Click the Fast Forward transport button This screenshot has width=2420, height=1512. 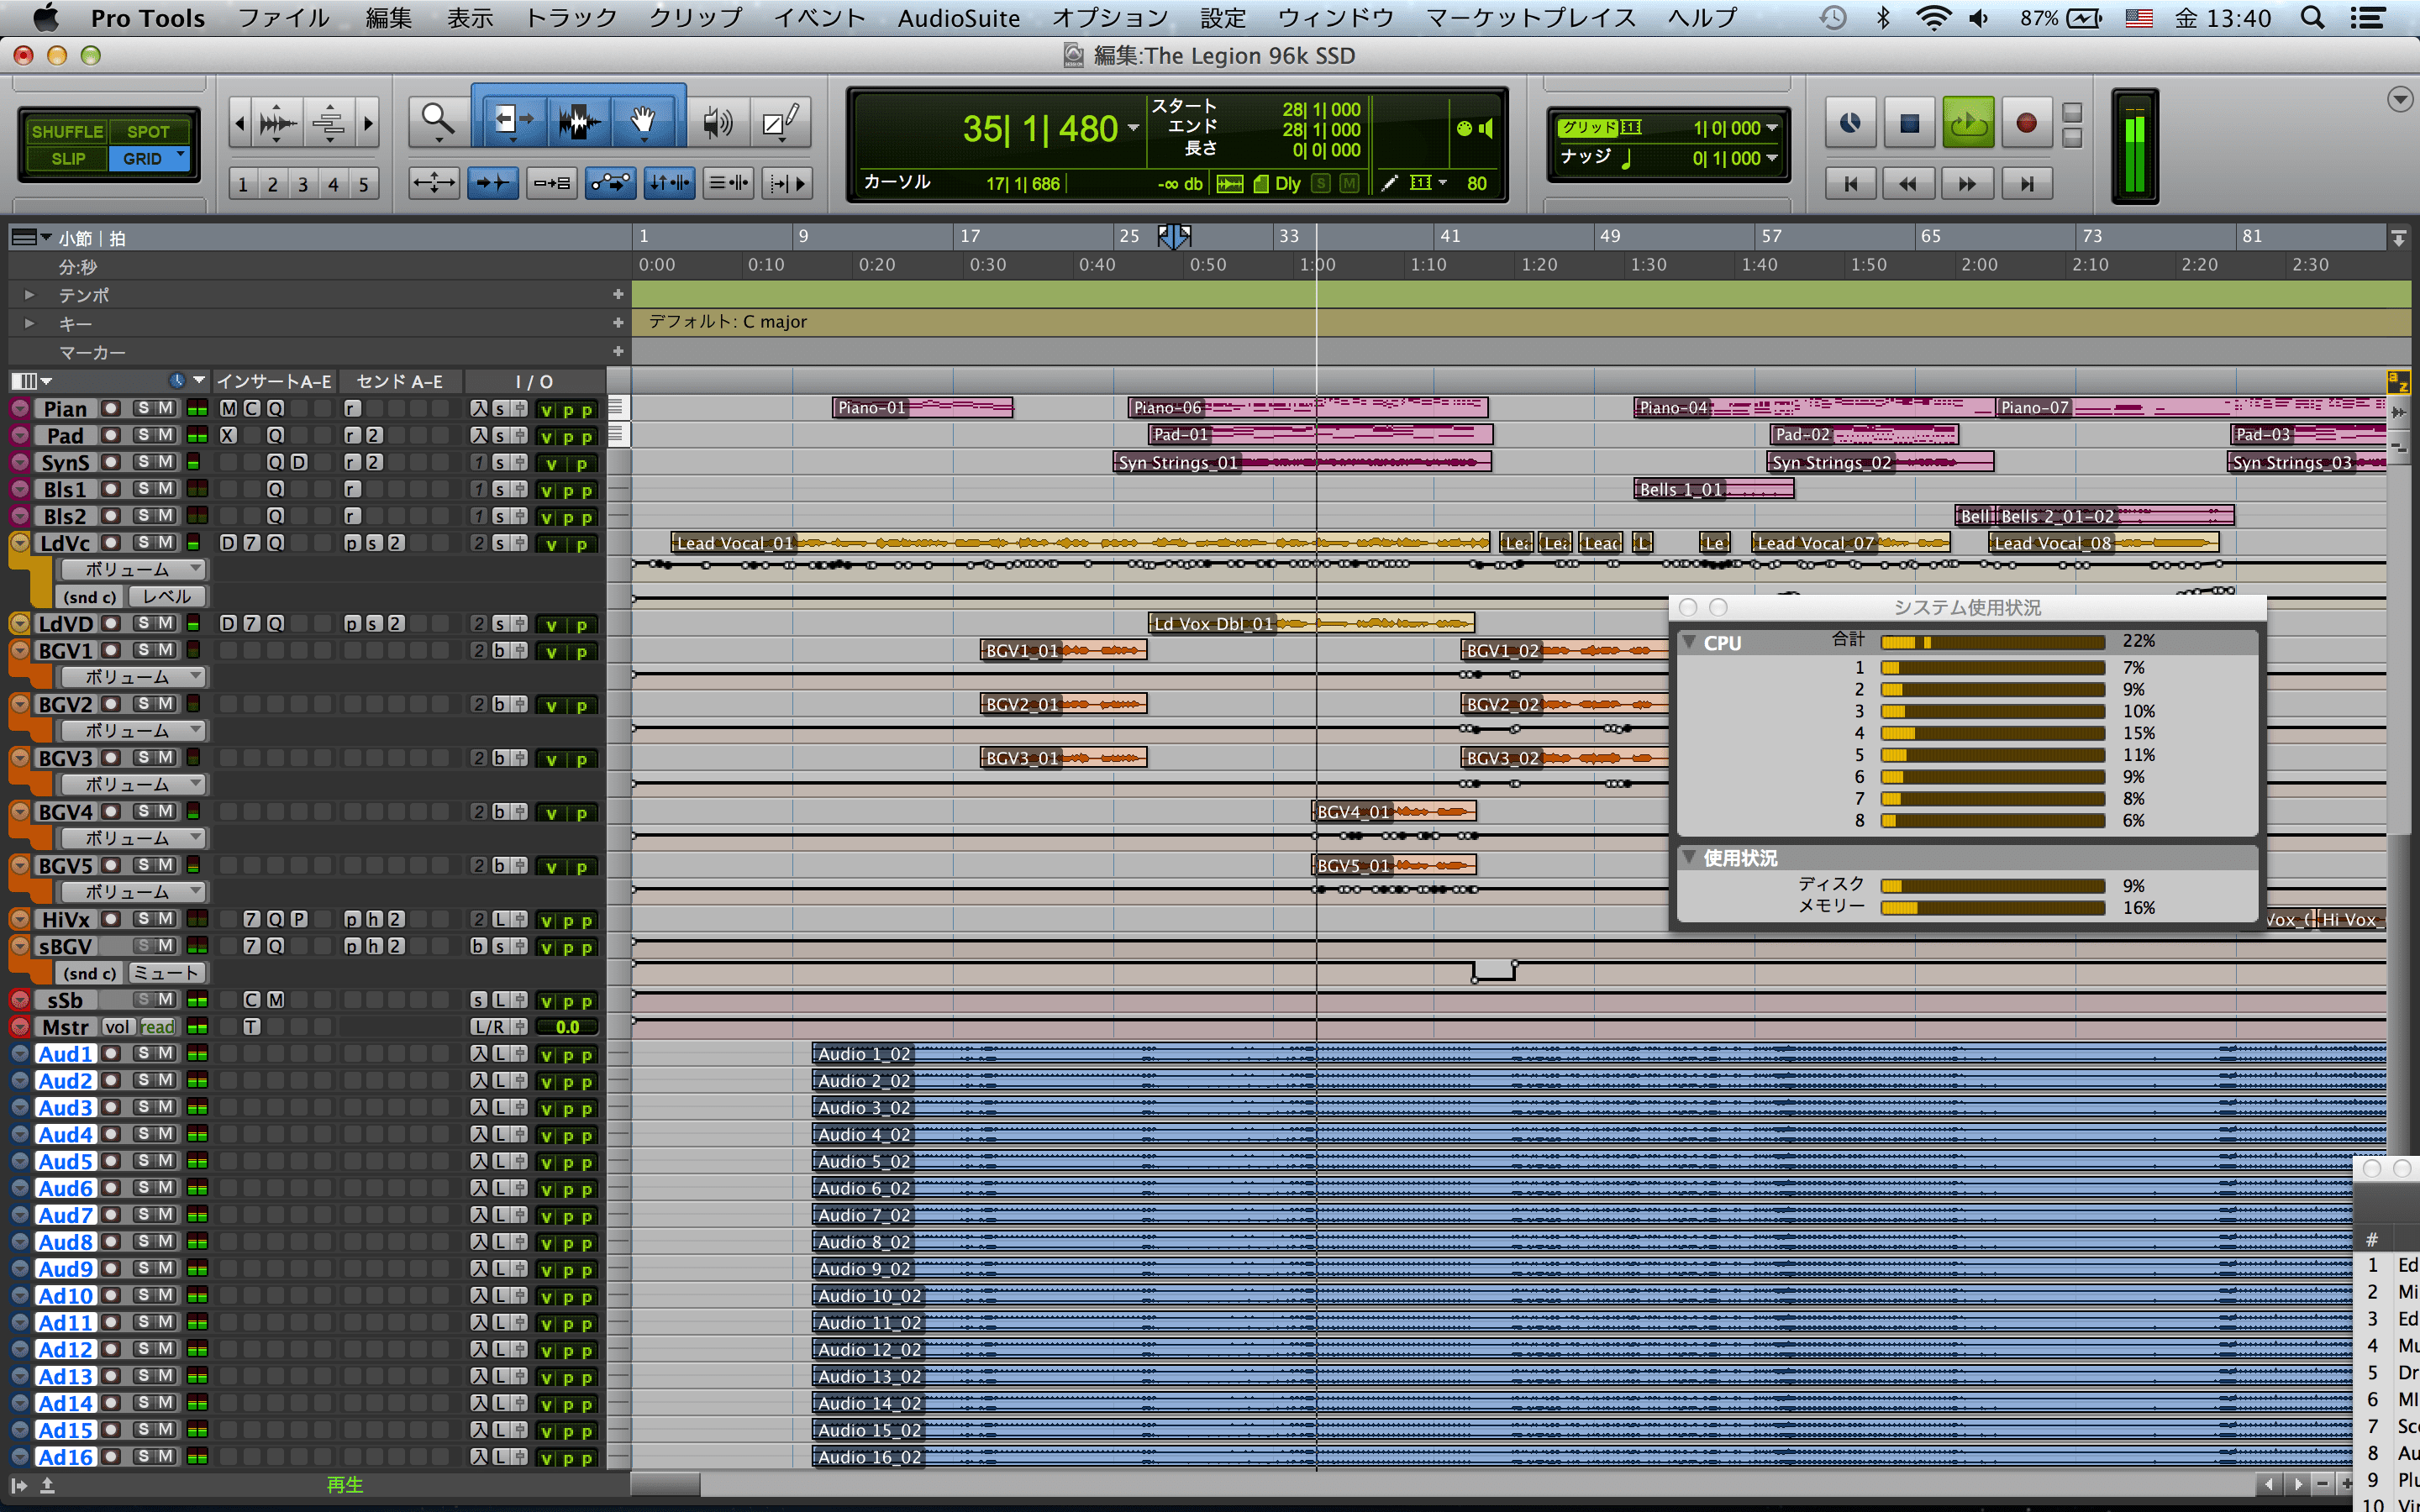pos(1967,184)
